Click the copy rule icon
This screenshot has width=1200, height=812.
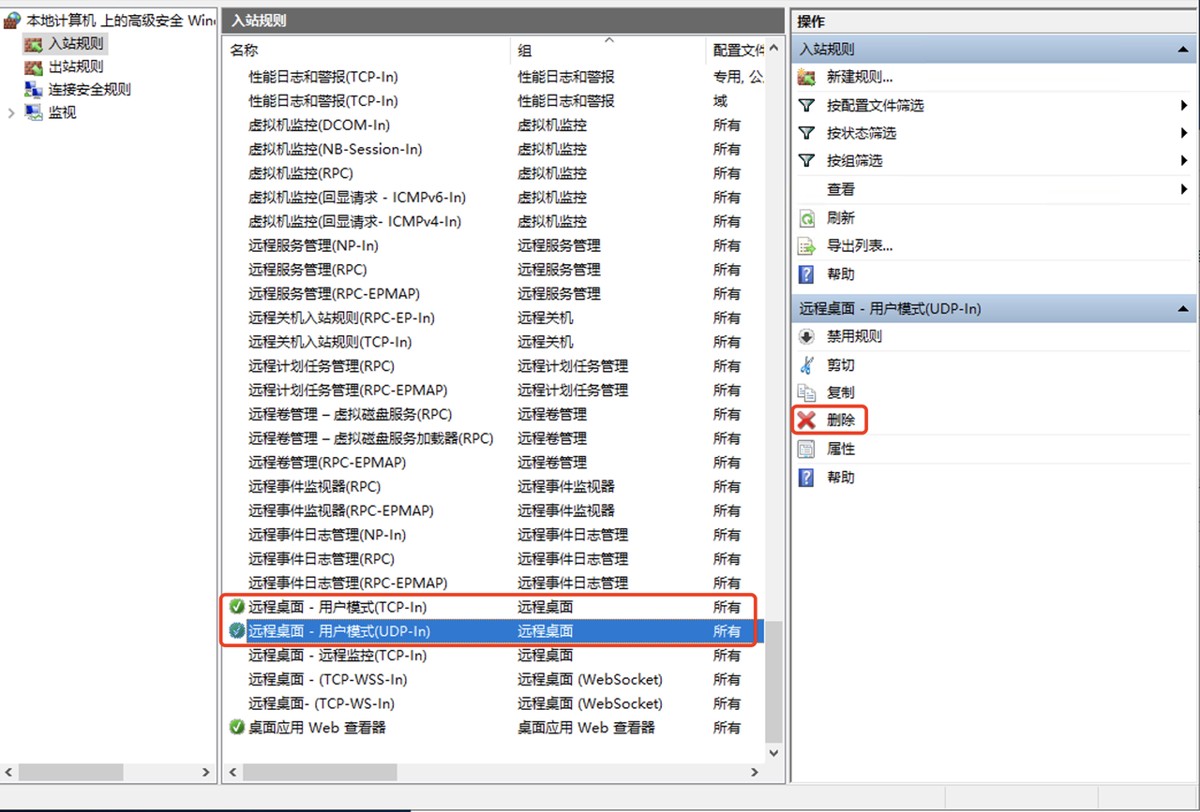[806, 393]
